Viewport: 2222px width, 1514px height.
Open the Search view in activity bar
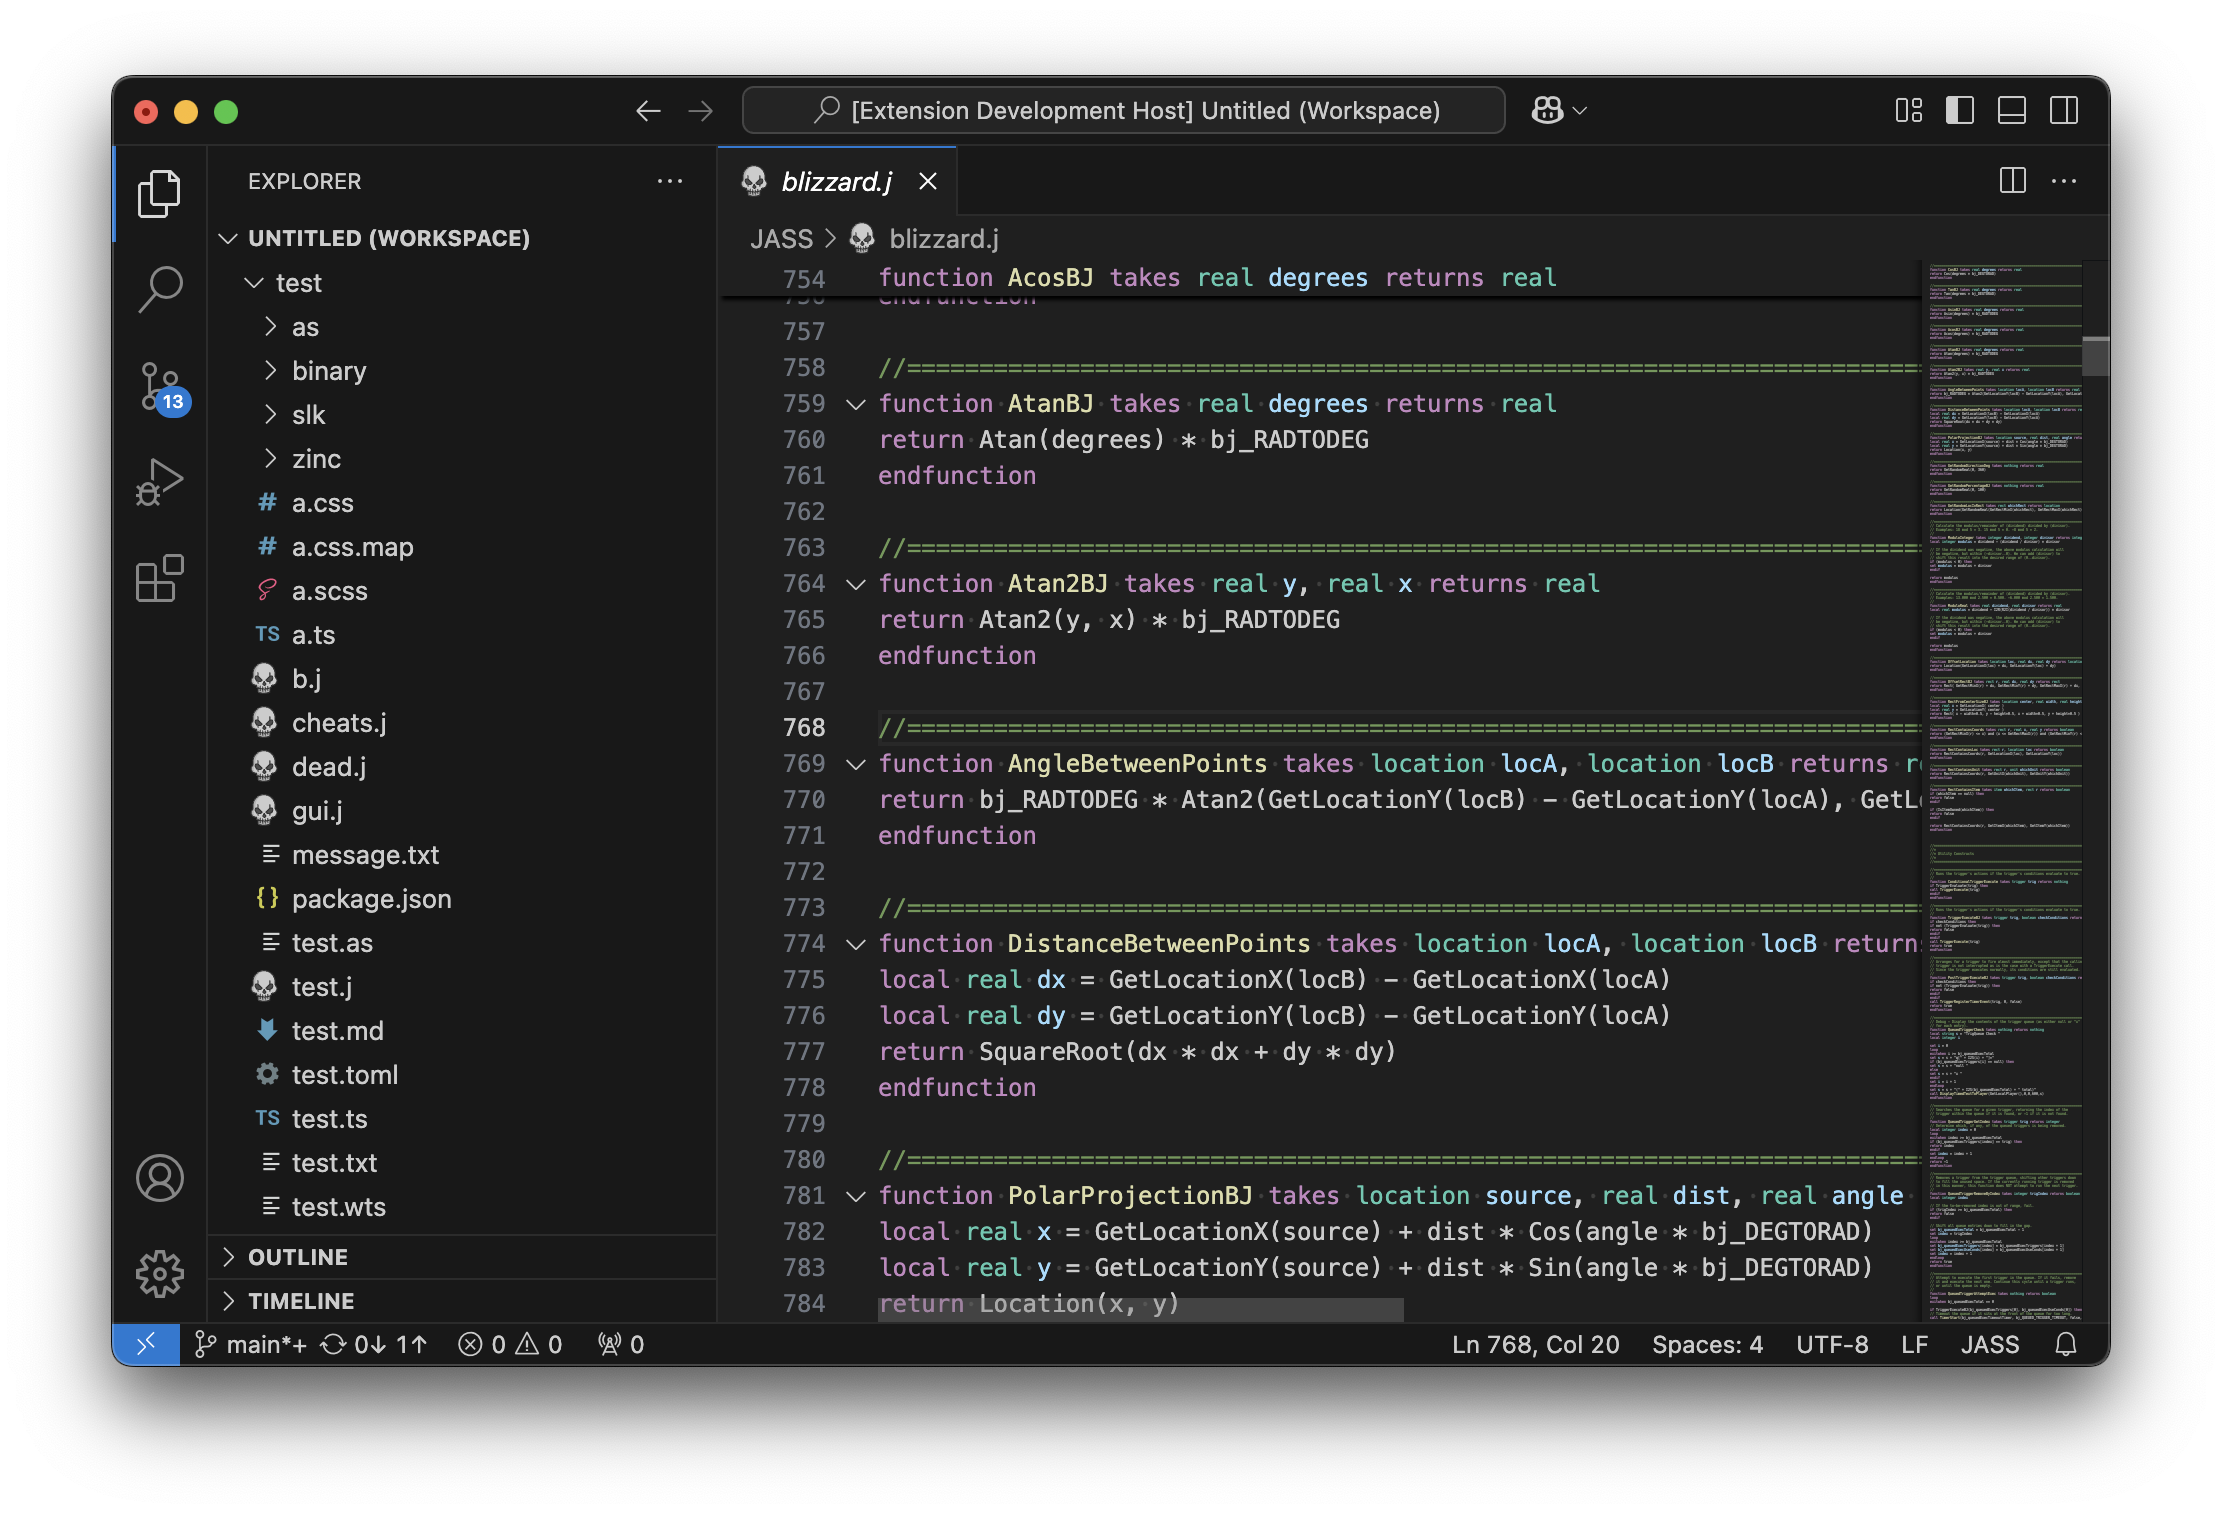160,289
